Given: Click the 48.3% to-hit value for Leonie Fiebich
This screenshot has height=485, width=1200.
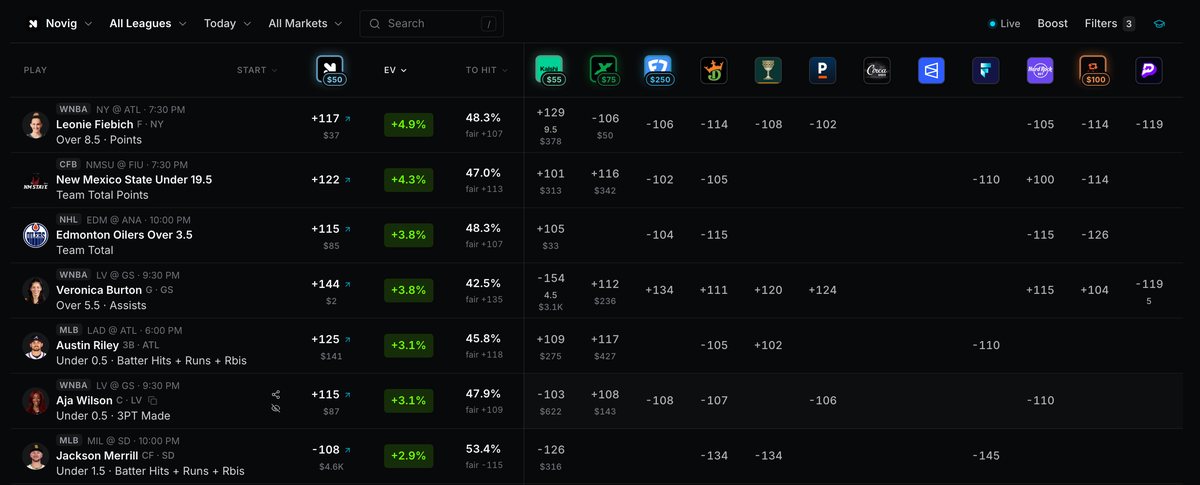Looking at the screenshot, I should pyautogui.click(x=485, y=118).
